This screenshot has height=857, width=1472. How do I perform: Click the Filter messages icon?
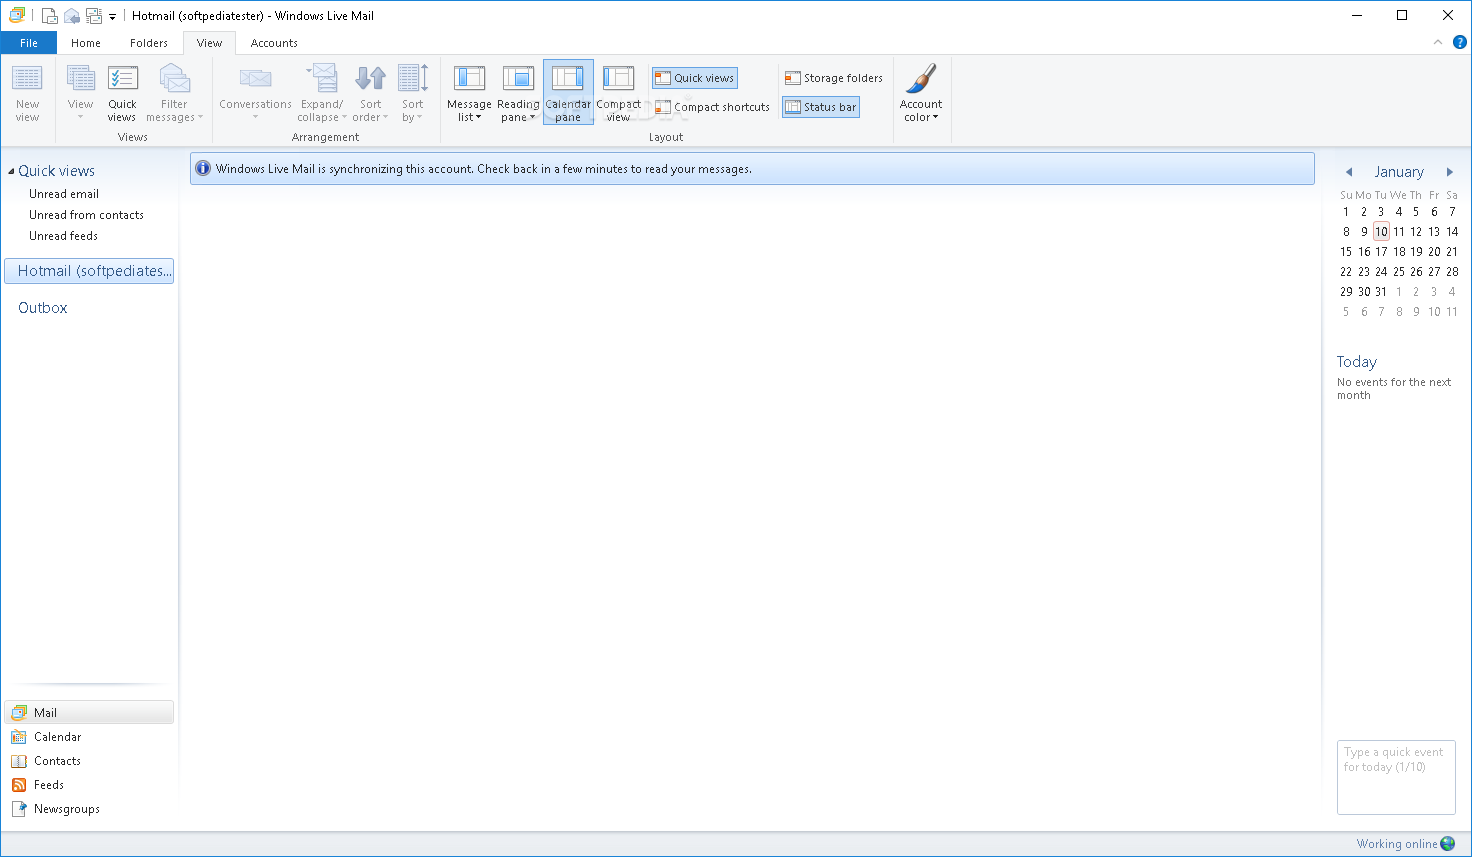click(x=174, y=79)
